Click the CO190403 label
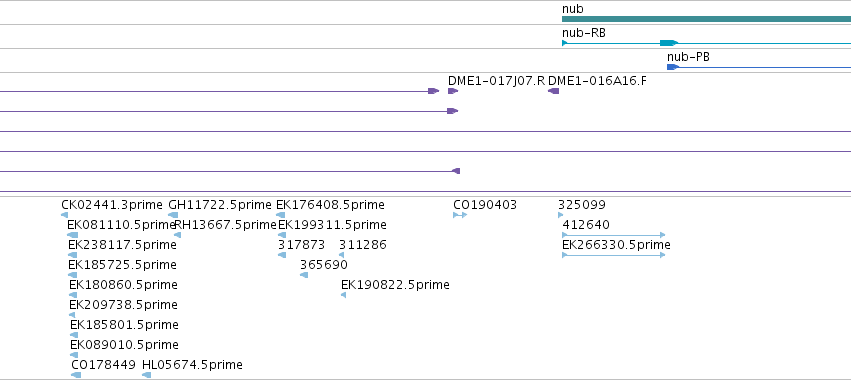 [x=485, y=205]
